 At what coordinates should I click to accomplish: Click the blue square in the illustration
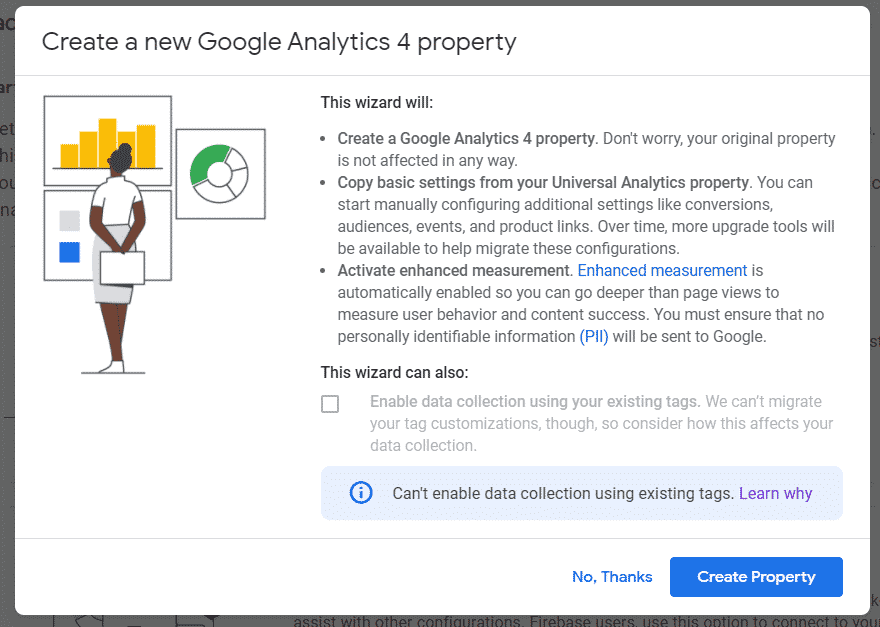tap(69, 252)
